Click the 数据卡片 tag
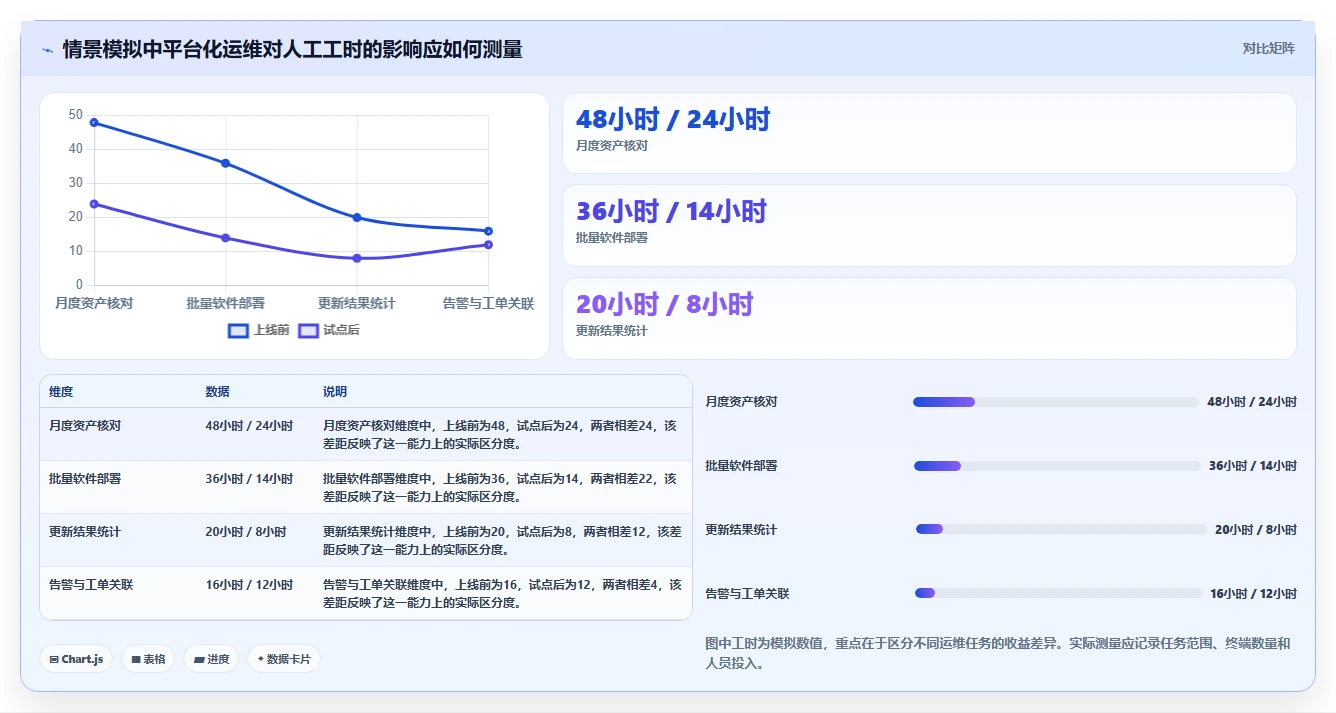 pos(284,659)
